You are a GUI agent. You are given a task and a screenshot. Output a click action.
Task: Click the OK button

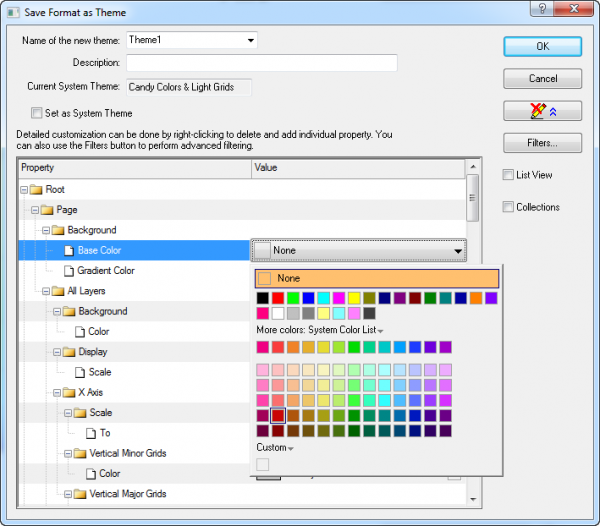[542, 46]
